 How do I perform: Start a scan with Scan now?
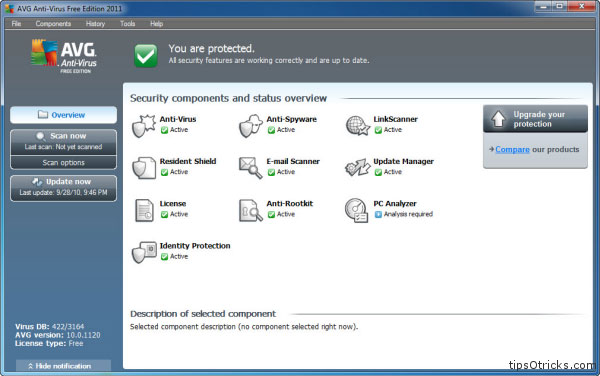(x=64, y=142)
